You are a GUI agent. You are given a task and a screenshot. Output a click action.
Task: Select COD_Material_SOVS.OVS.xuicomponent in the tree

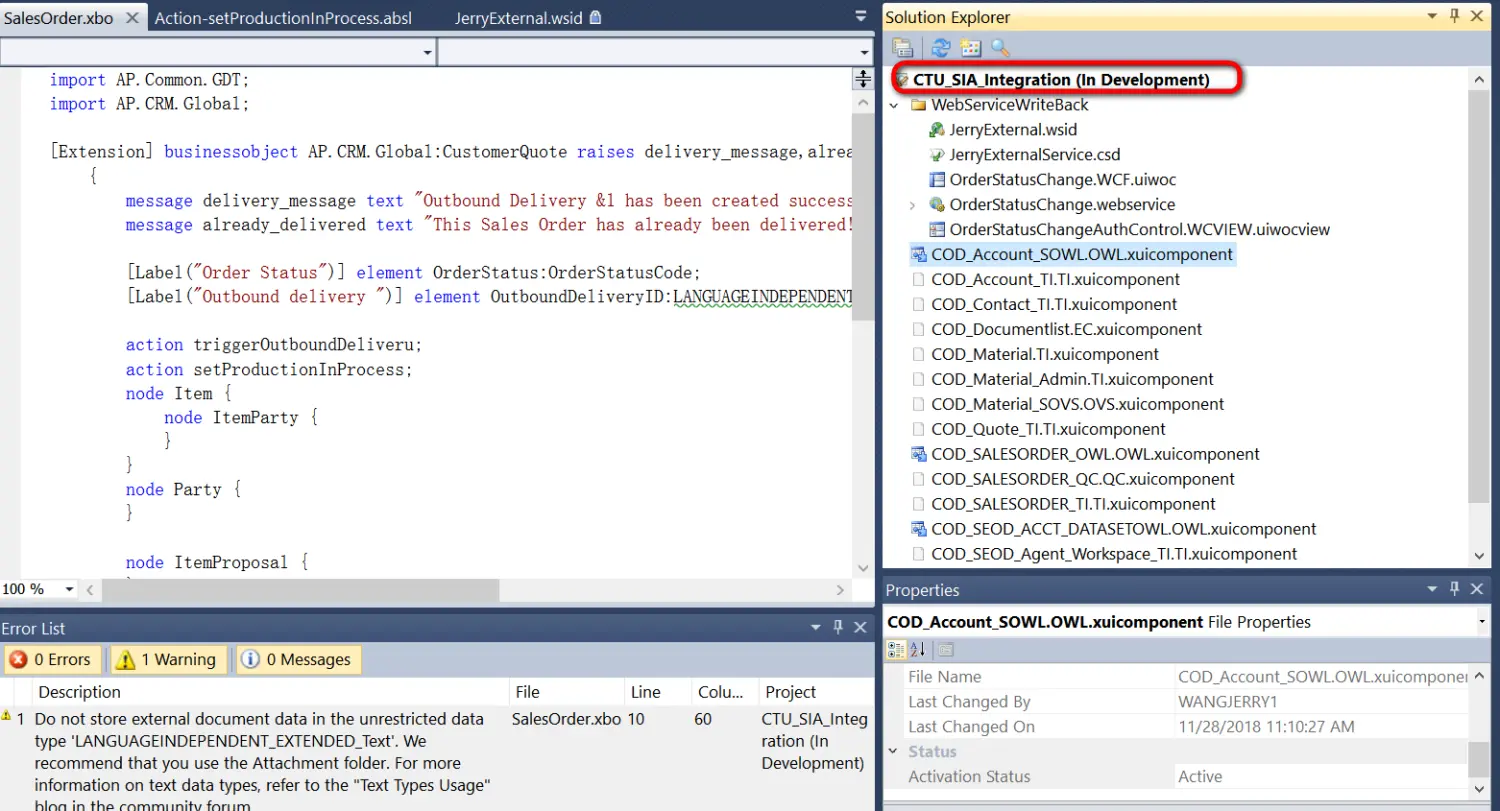[1077, 405]
